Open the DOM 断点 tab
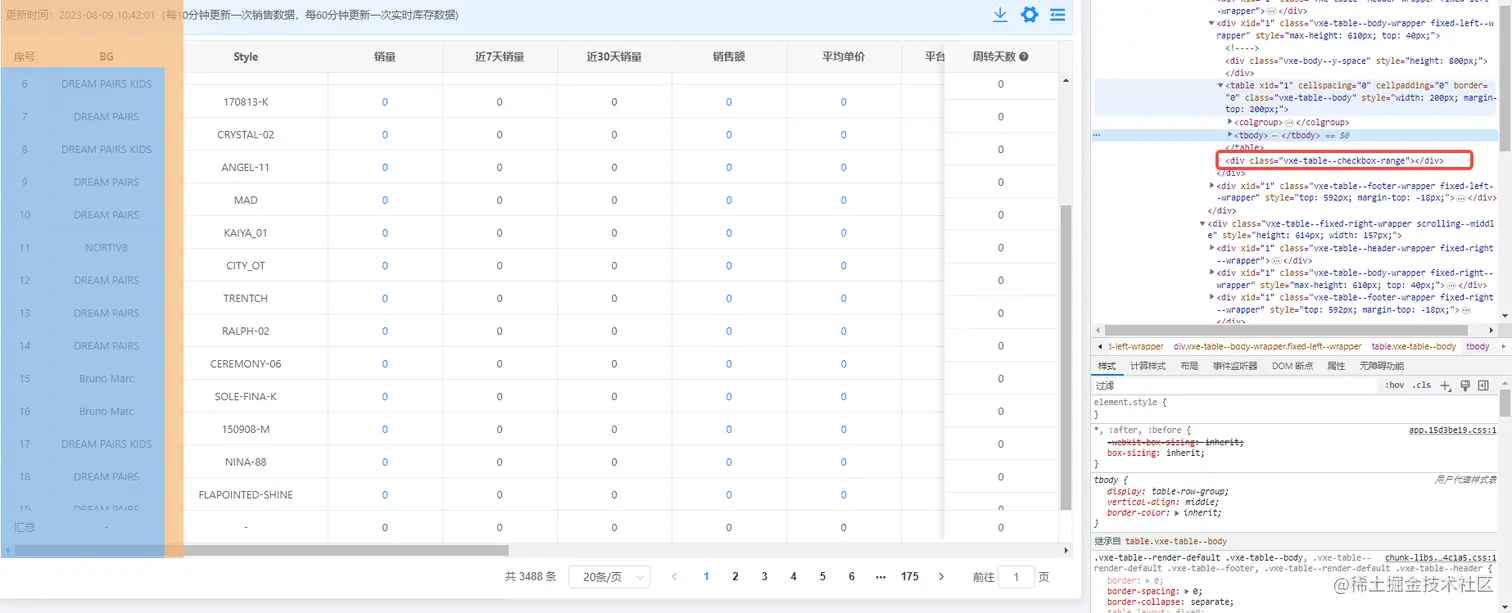Image resolution: width=1512 pixels, height=613 pixels. (x=1292, y=366)
